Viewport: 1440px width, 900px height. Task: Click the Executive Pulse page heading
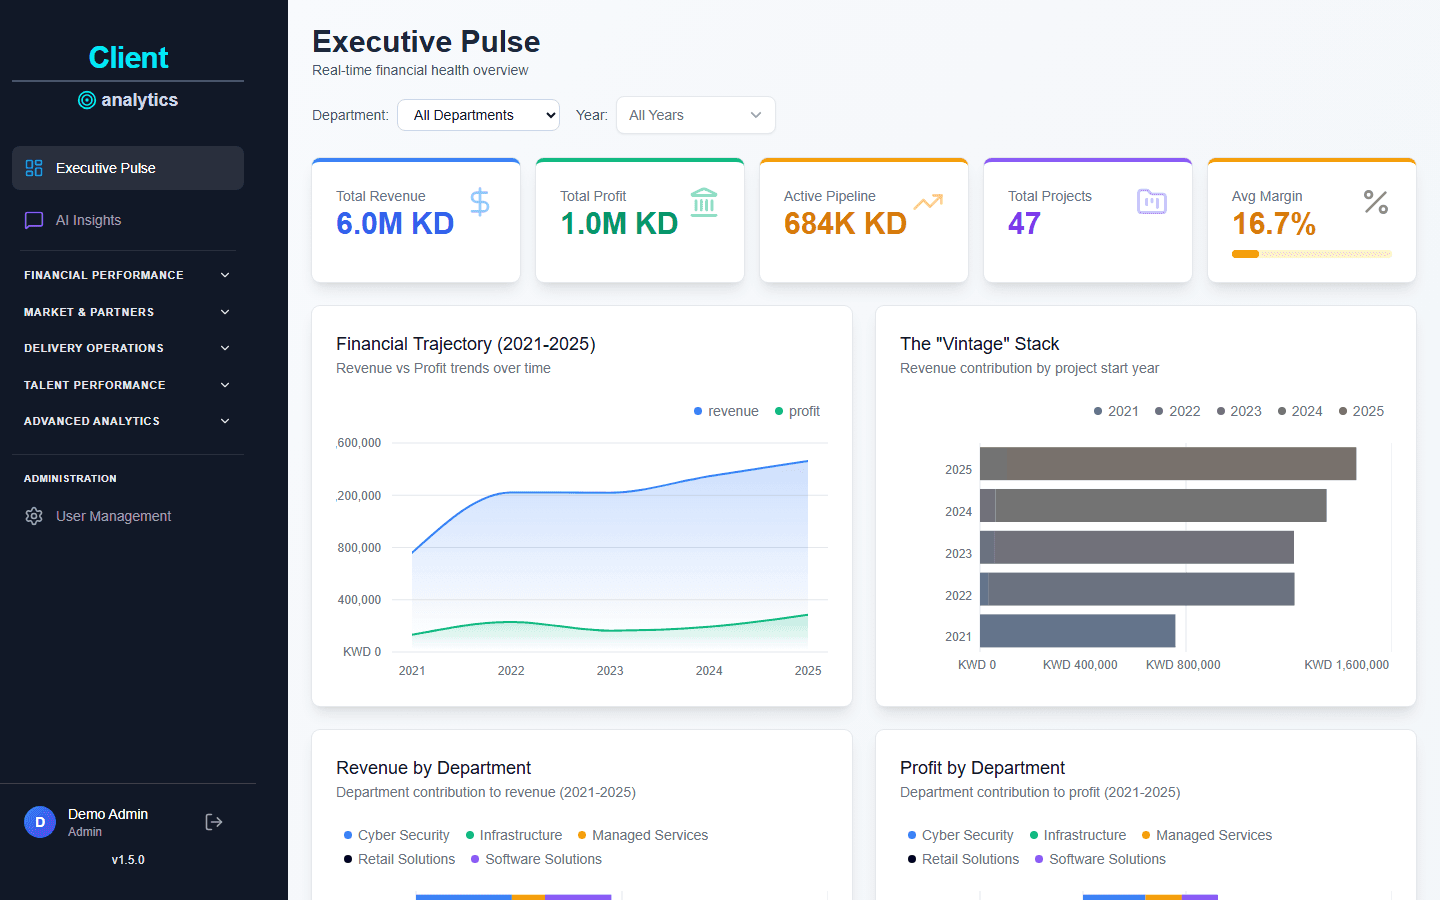[x=426, y=41]
